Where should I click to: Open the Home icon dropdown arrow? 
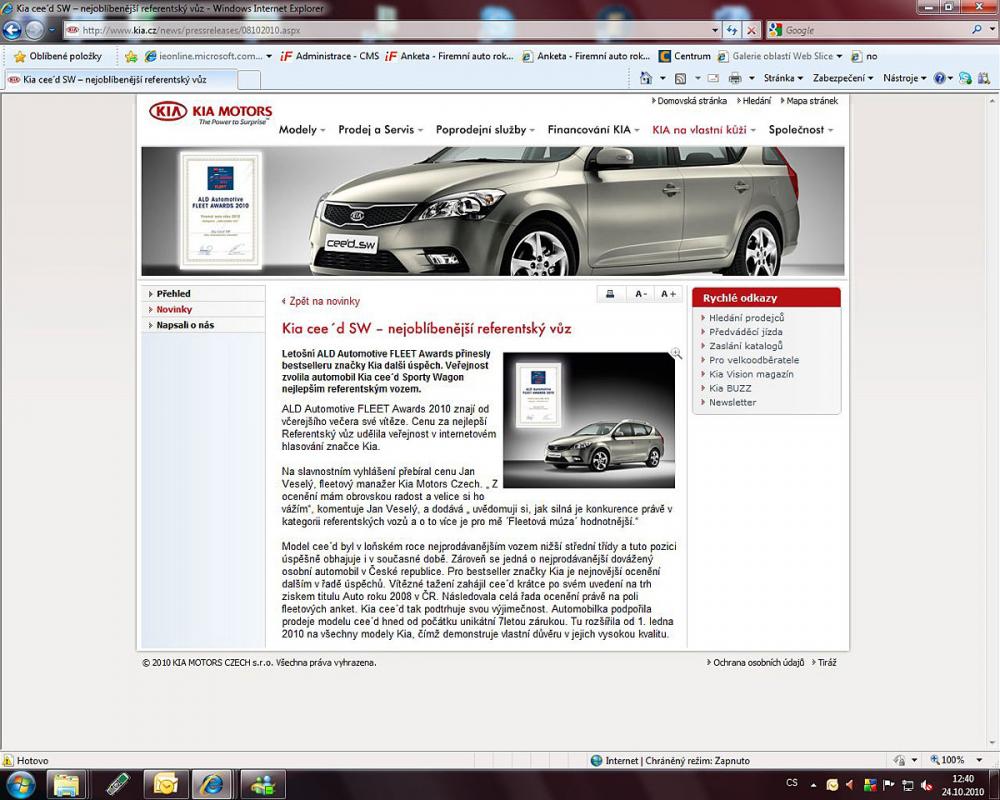point(662,78)
